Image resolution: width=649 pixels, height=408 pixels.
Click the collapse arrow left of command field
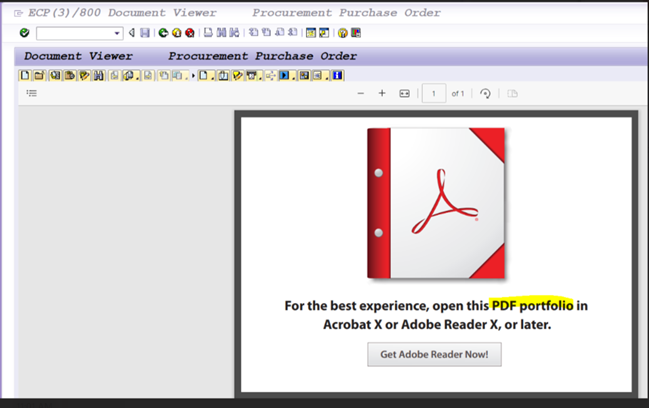pyautogui.click(x=132, y=33)
